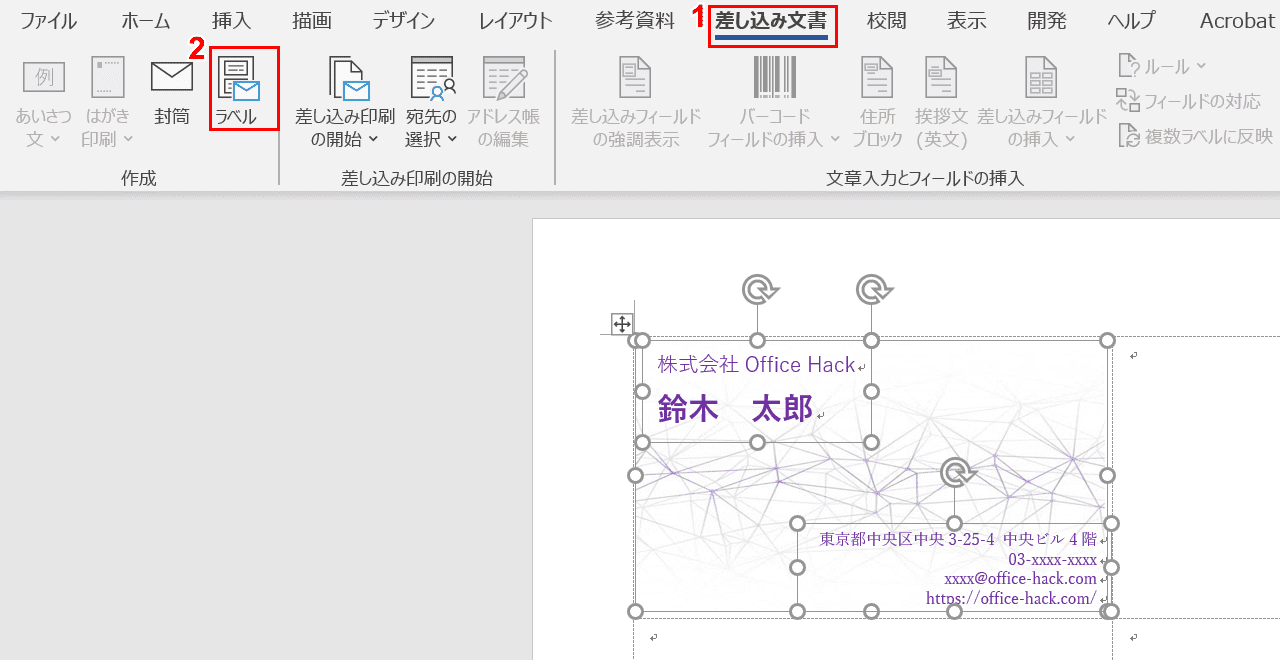Viewport: 1280px width, 660px height.
Task: Switch to the 表示 tab
Action: pos(967,21)
